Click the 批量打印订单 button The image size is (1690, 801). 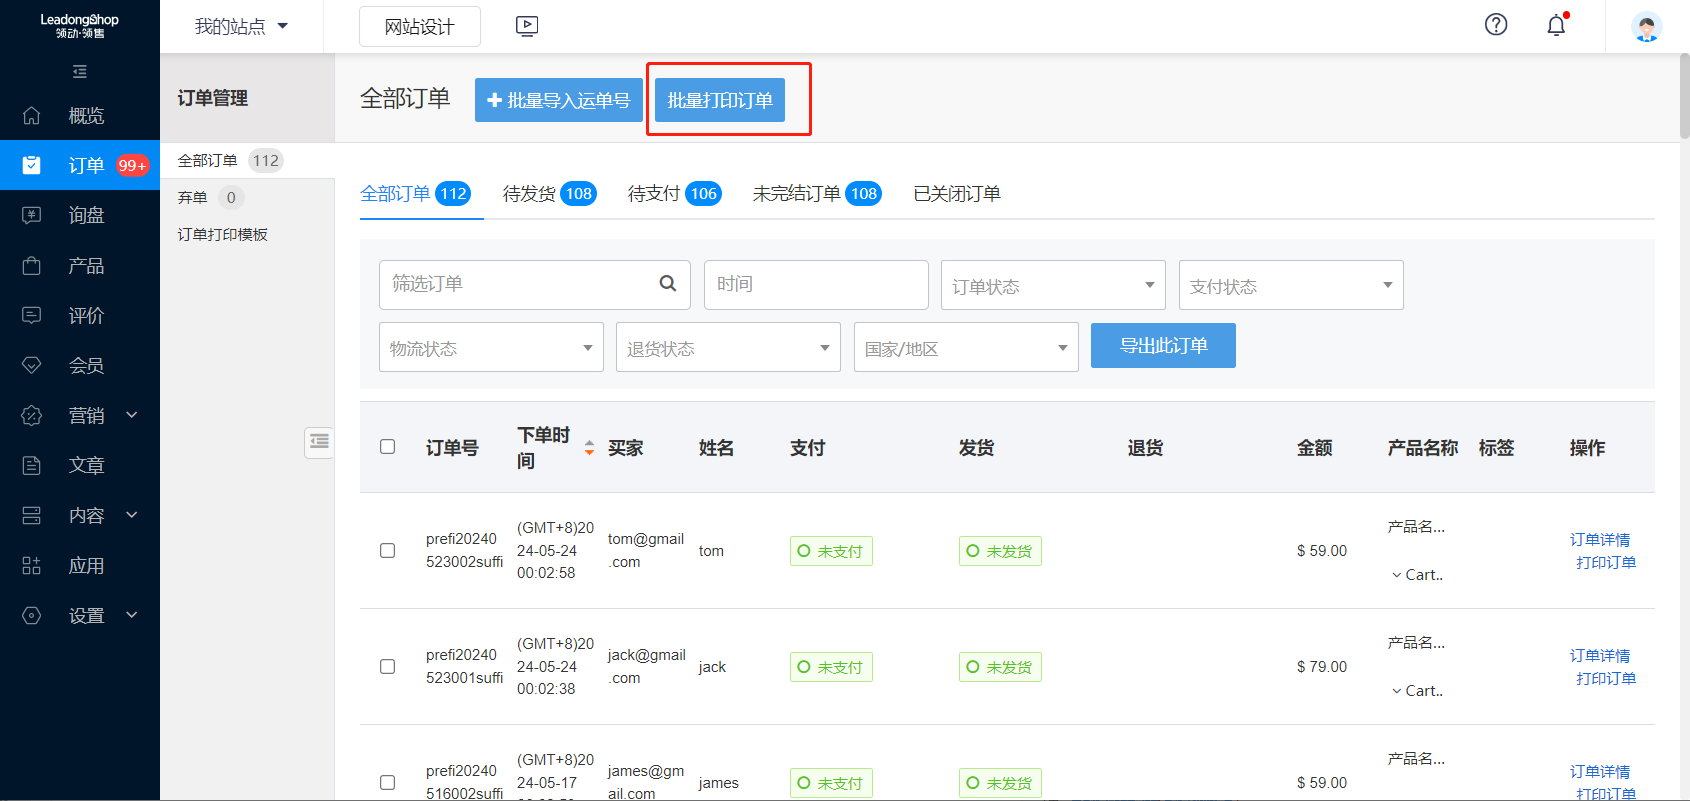719,100
